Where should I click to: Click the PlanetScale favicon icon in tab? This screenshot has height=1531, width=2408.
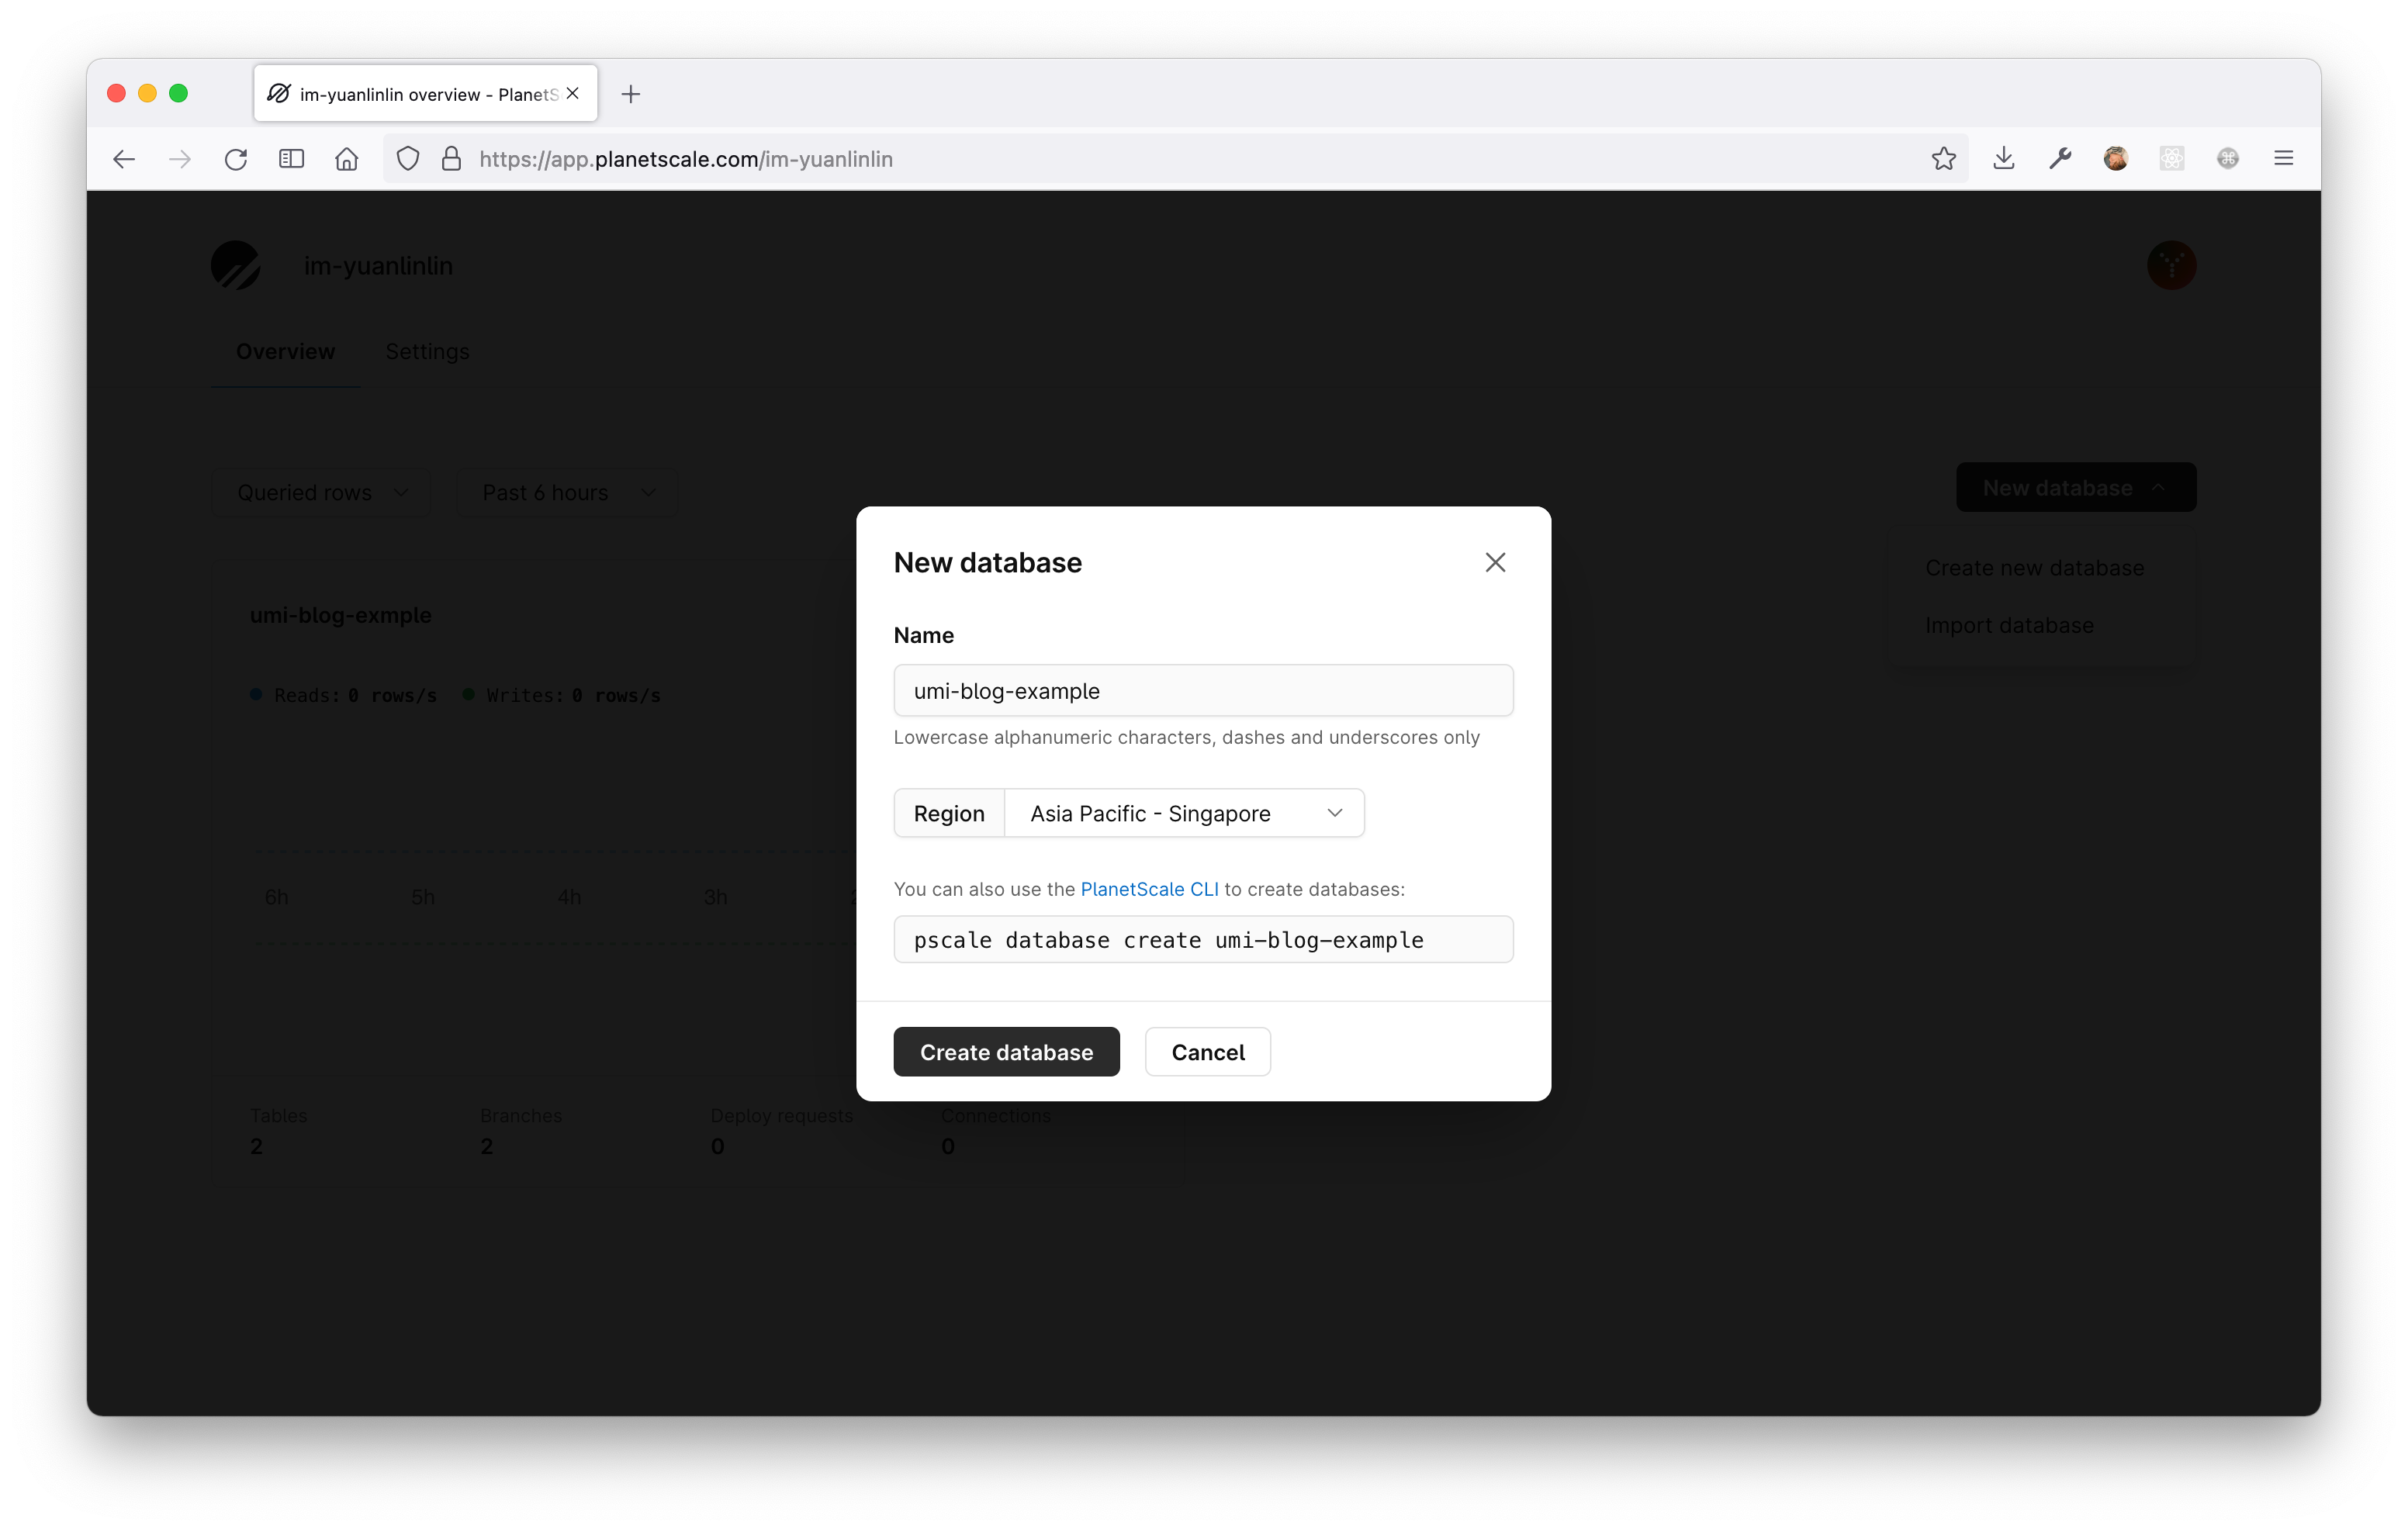[275, 93]
